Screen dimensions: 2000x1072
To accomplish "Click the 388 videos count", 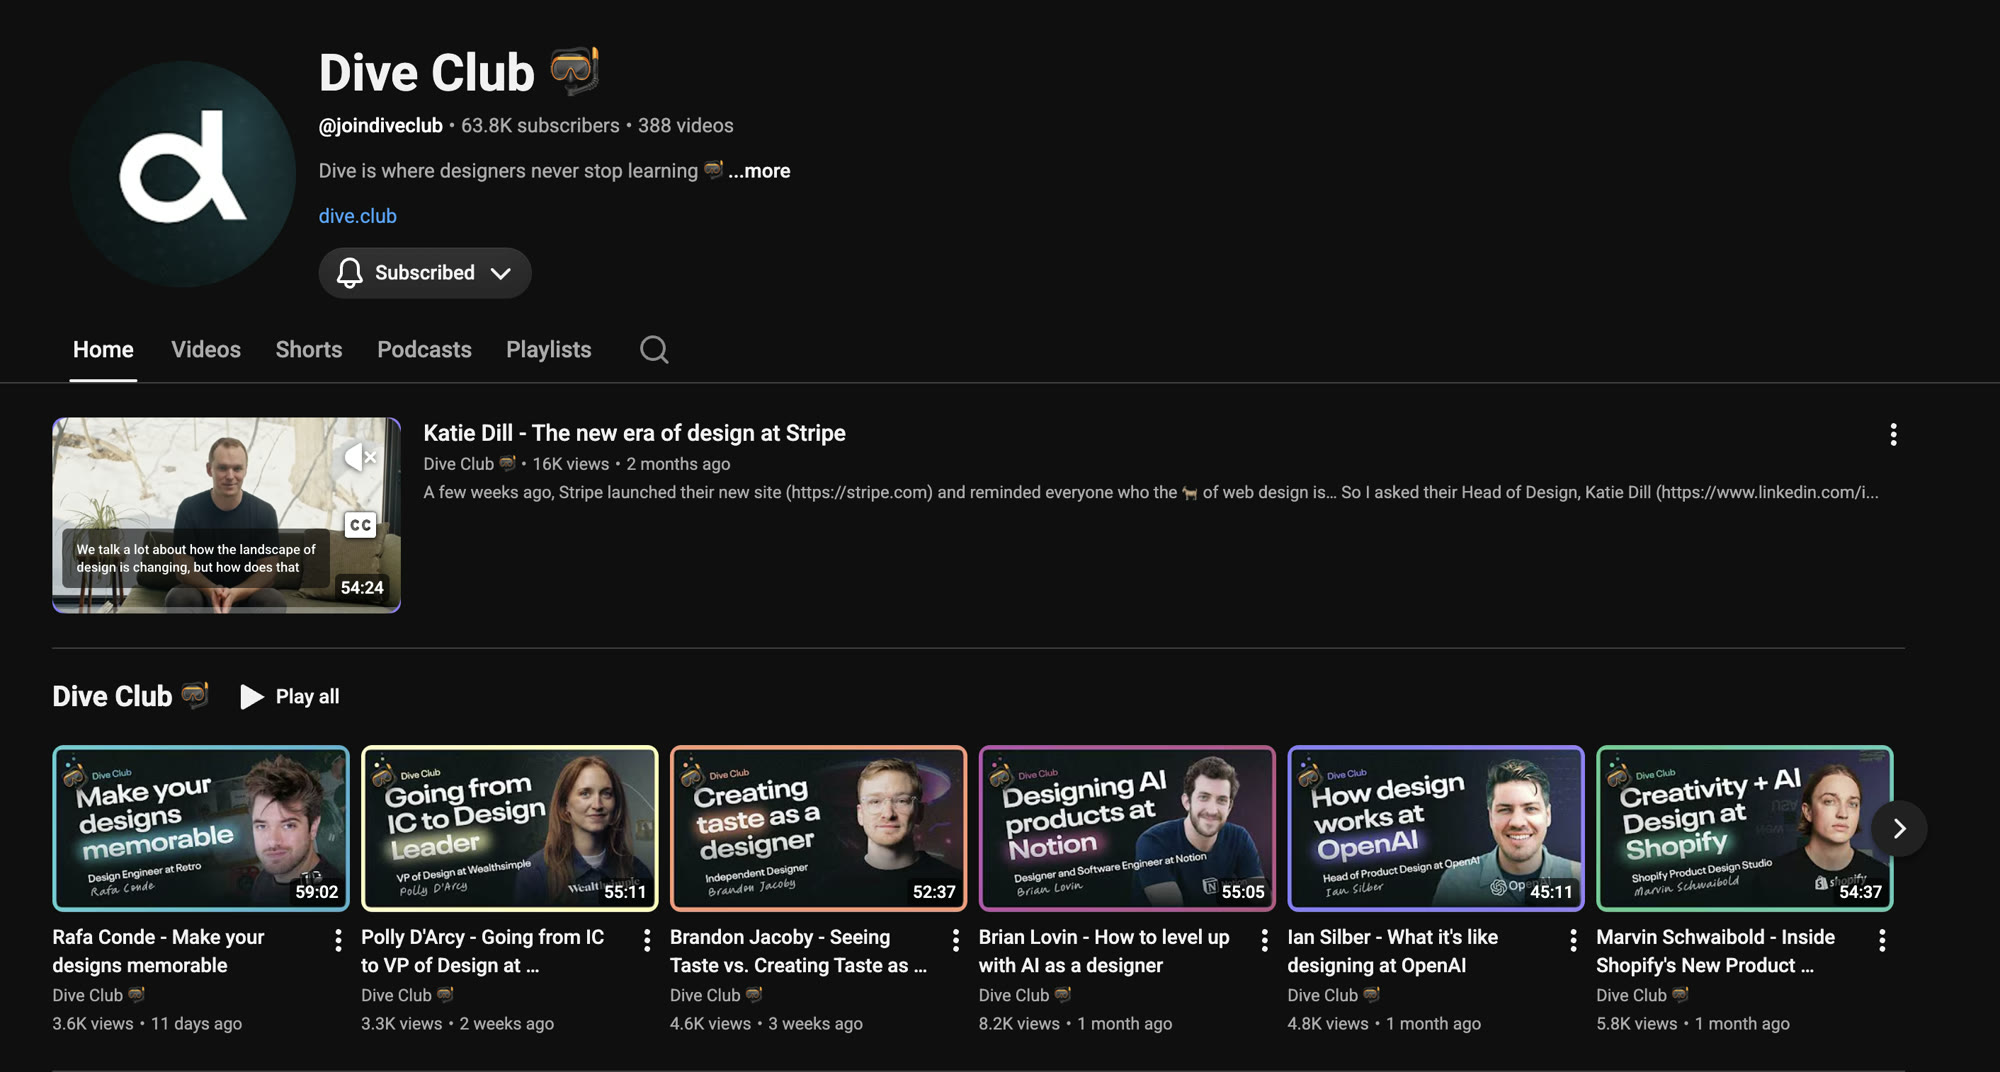I will click(686, 126).
